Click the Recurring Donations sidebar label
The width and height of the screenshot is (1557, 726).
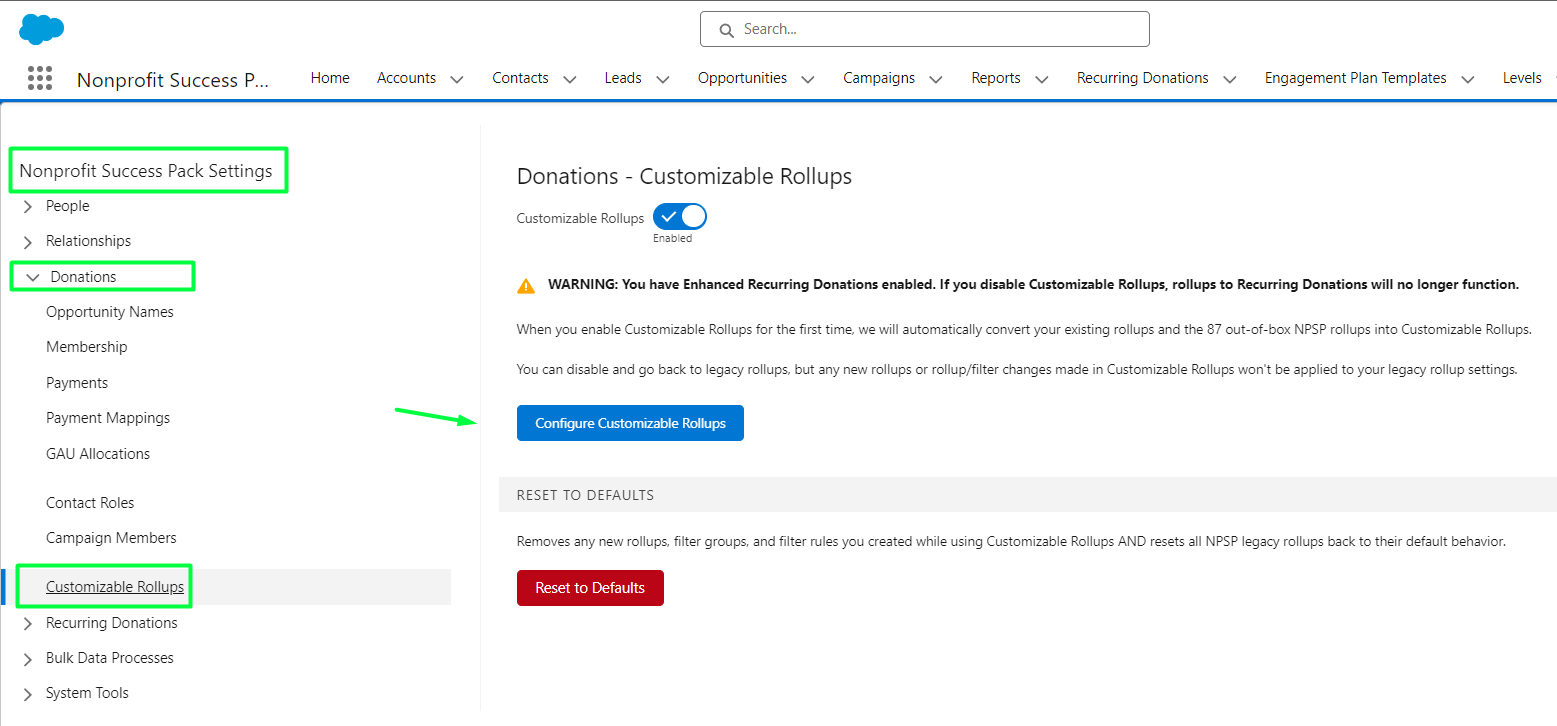point(112,623)
